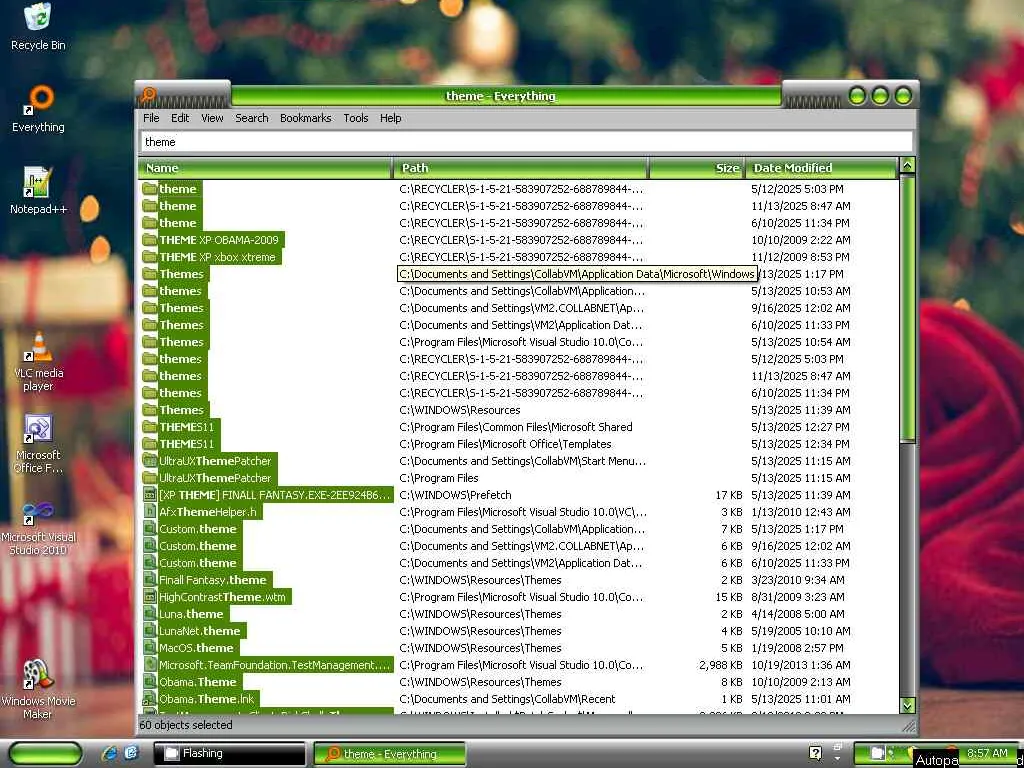Sort results by the Size column
This screenshot has width=1024, height=768.
point(696,168)
